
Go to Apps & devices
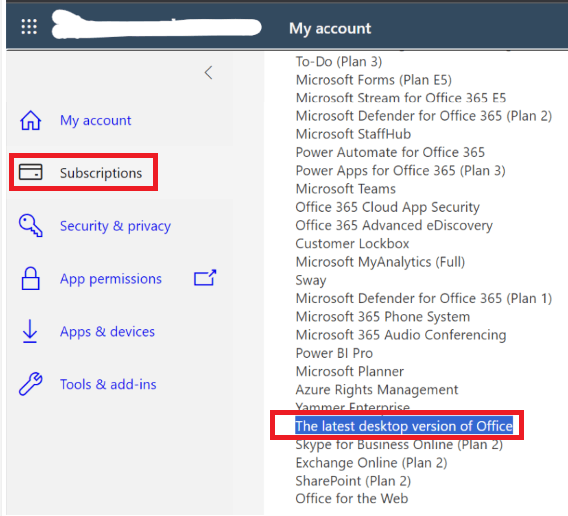[107, 332]
